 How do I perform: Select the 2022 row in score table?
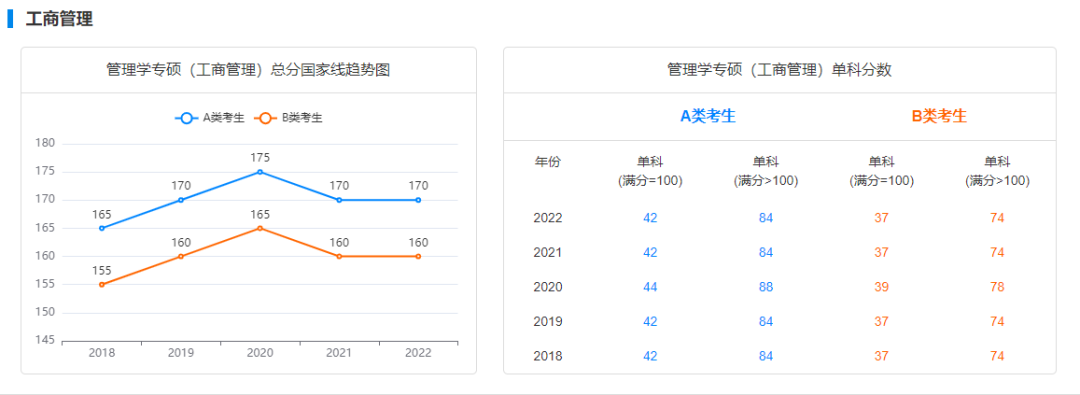(x=780, y=218)
